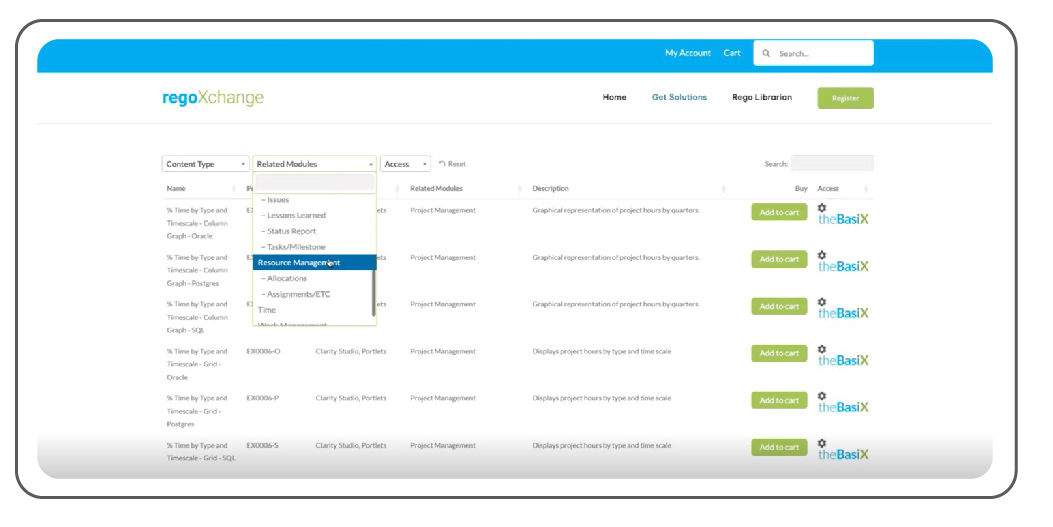The height and width of the screenshot is (527, 1053).
Task: Open the Get Solutions page
Action: pos(679,97)
